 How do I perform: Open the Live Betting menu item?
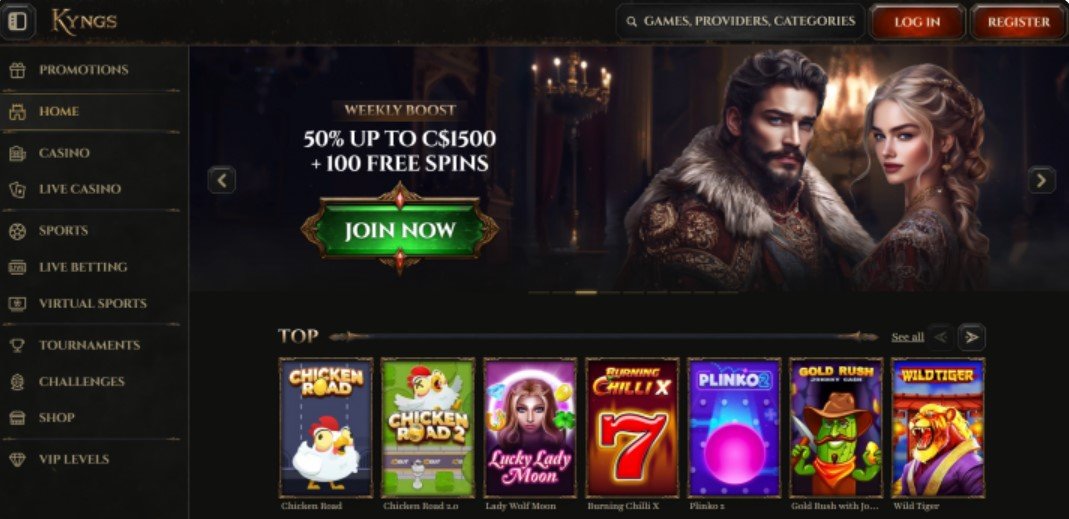coord(82,267)
